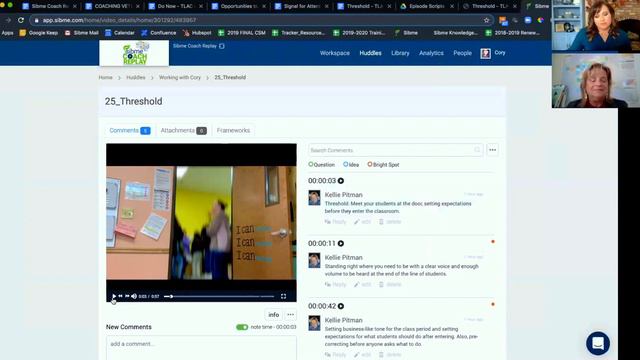Image resolution: width=640 pixels, height=360 pixels.
Task: Open the Apps bookmarks shortcut
Action: (7, 33)
